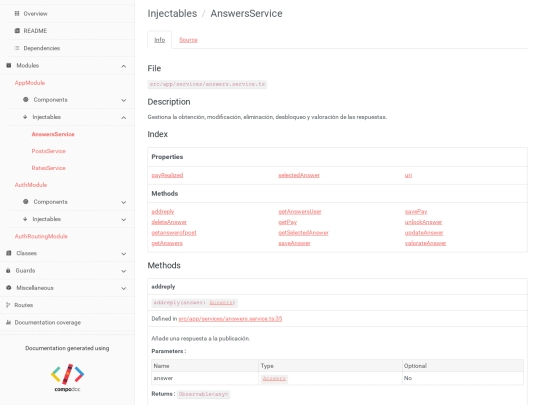The width and height of the screenshot is (540, 405).
Task: Click the compodoc logo
Action: pos(68,378)
